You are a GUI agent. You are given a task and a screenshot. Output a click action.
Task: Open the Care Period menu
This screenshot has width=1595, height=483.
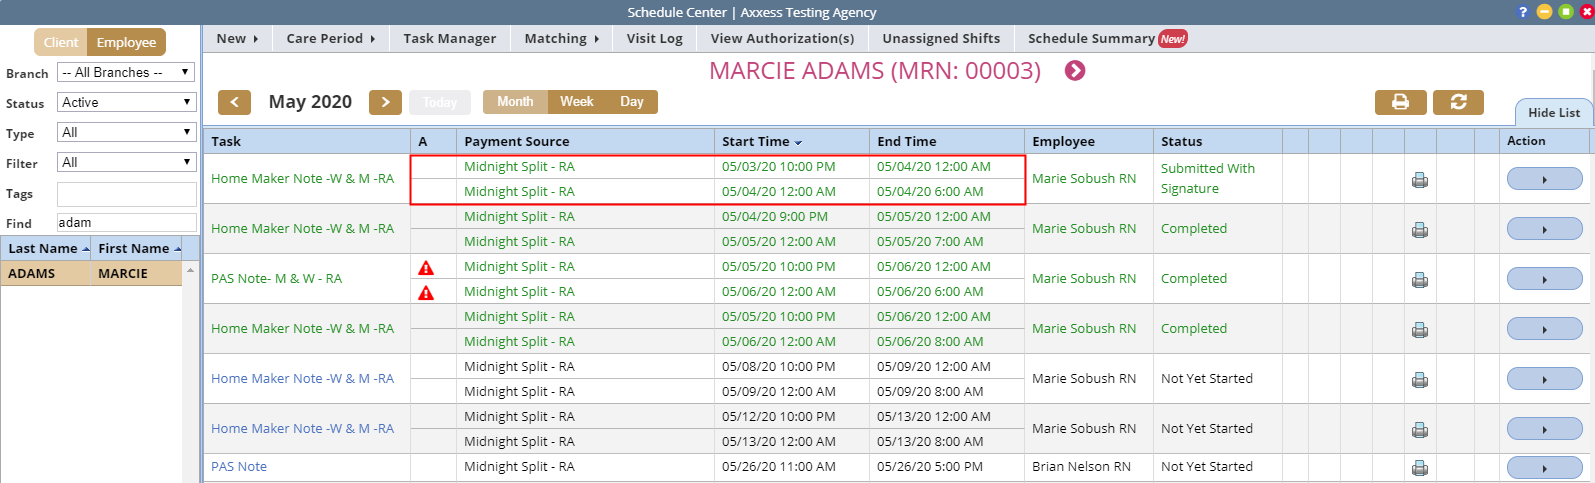(330, 39)
